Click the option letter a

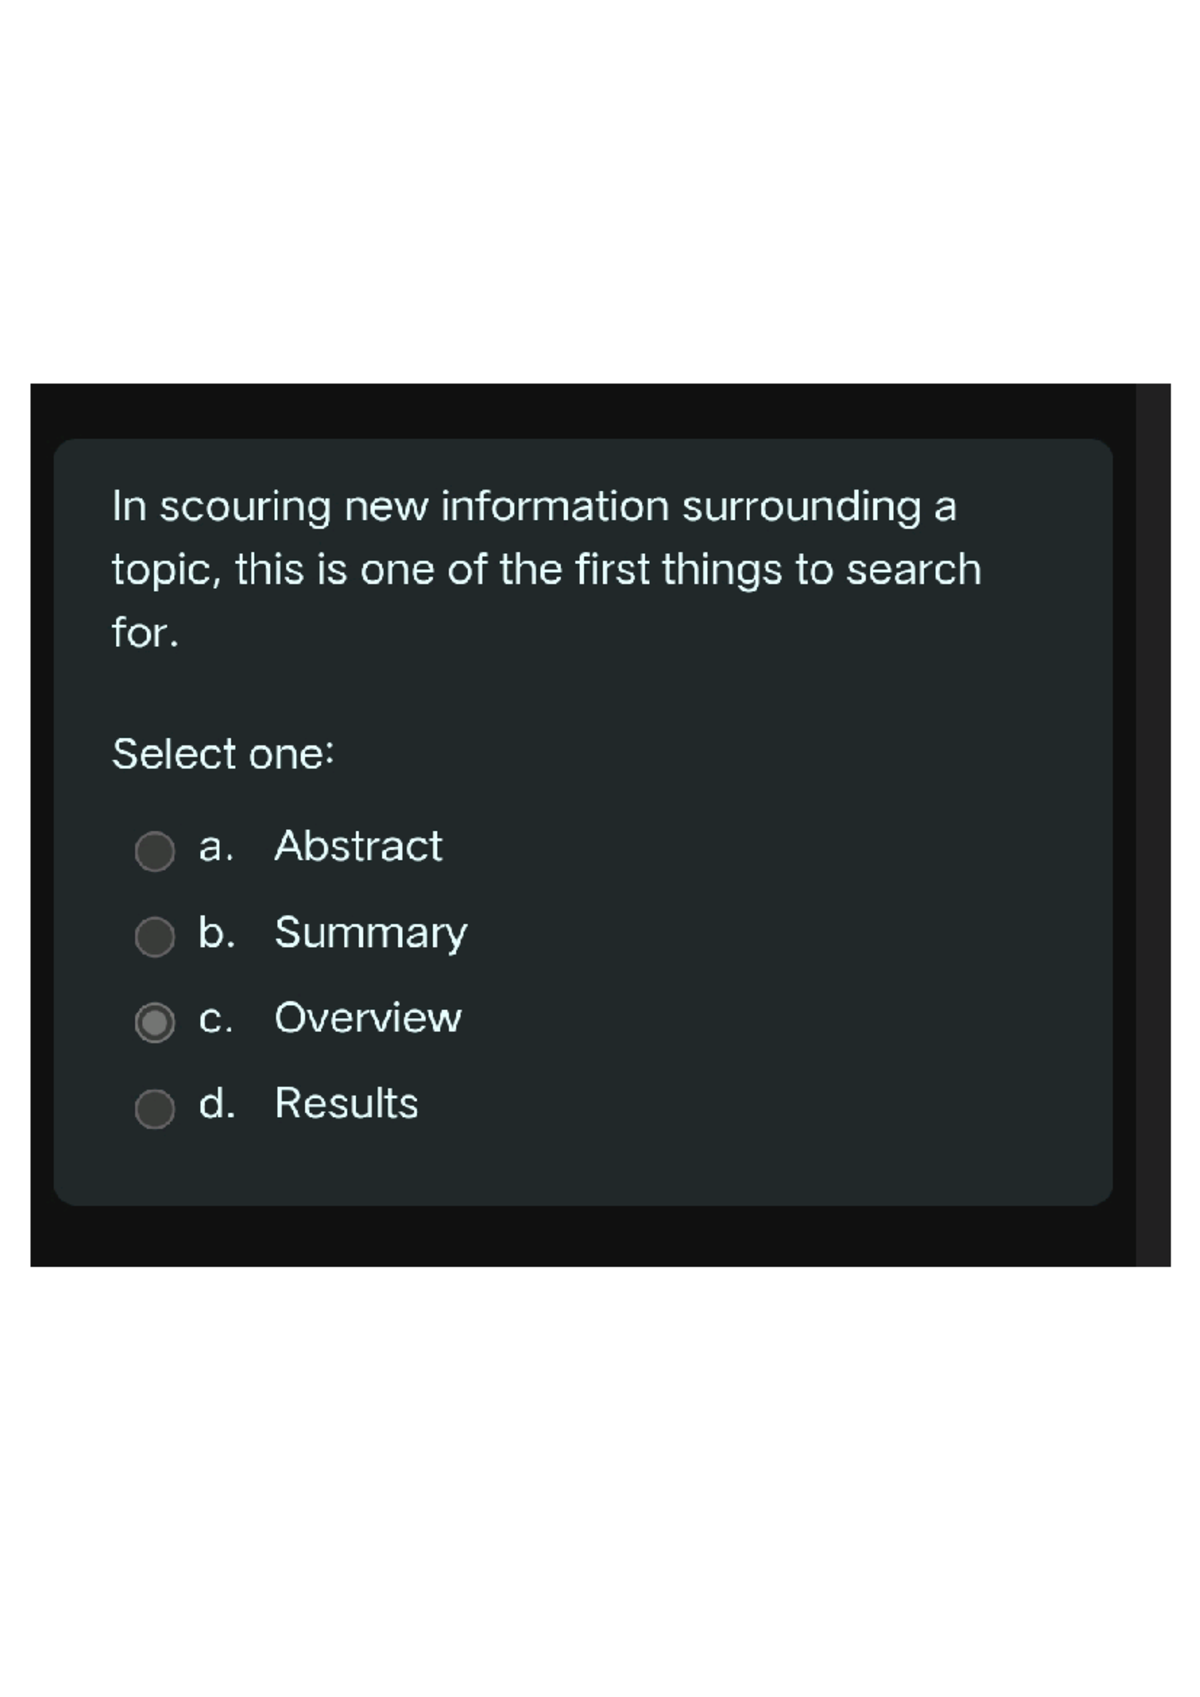coord(212,848)
